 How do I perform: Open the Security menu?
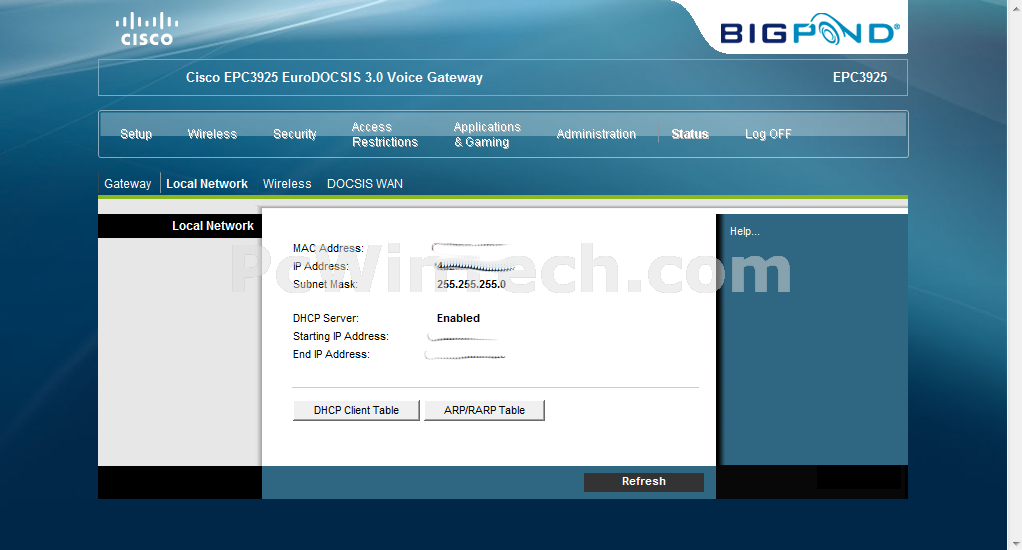click(x=295, y=134)
